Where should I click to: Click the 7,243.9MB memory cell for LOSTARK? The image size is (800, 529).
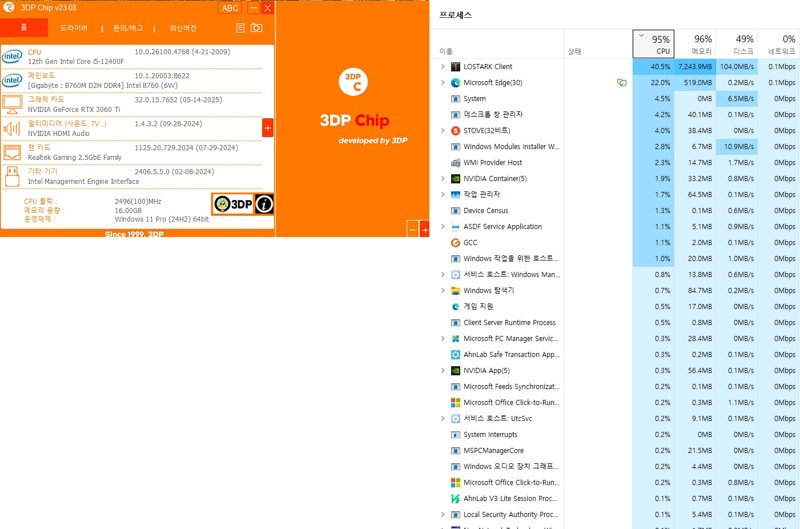[695, 66]
